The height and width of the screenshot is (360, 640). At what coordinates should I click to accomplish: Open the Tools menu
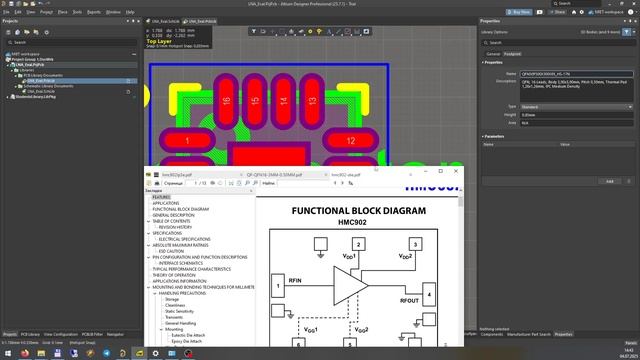77,12
